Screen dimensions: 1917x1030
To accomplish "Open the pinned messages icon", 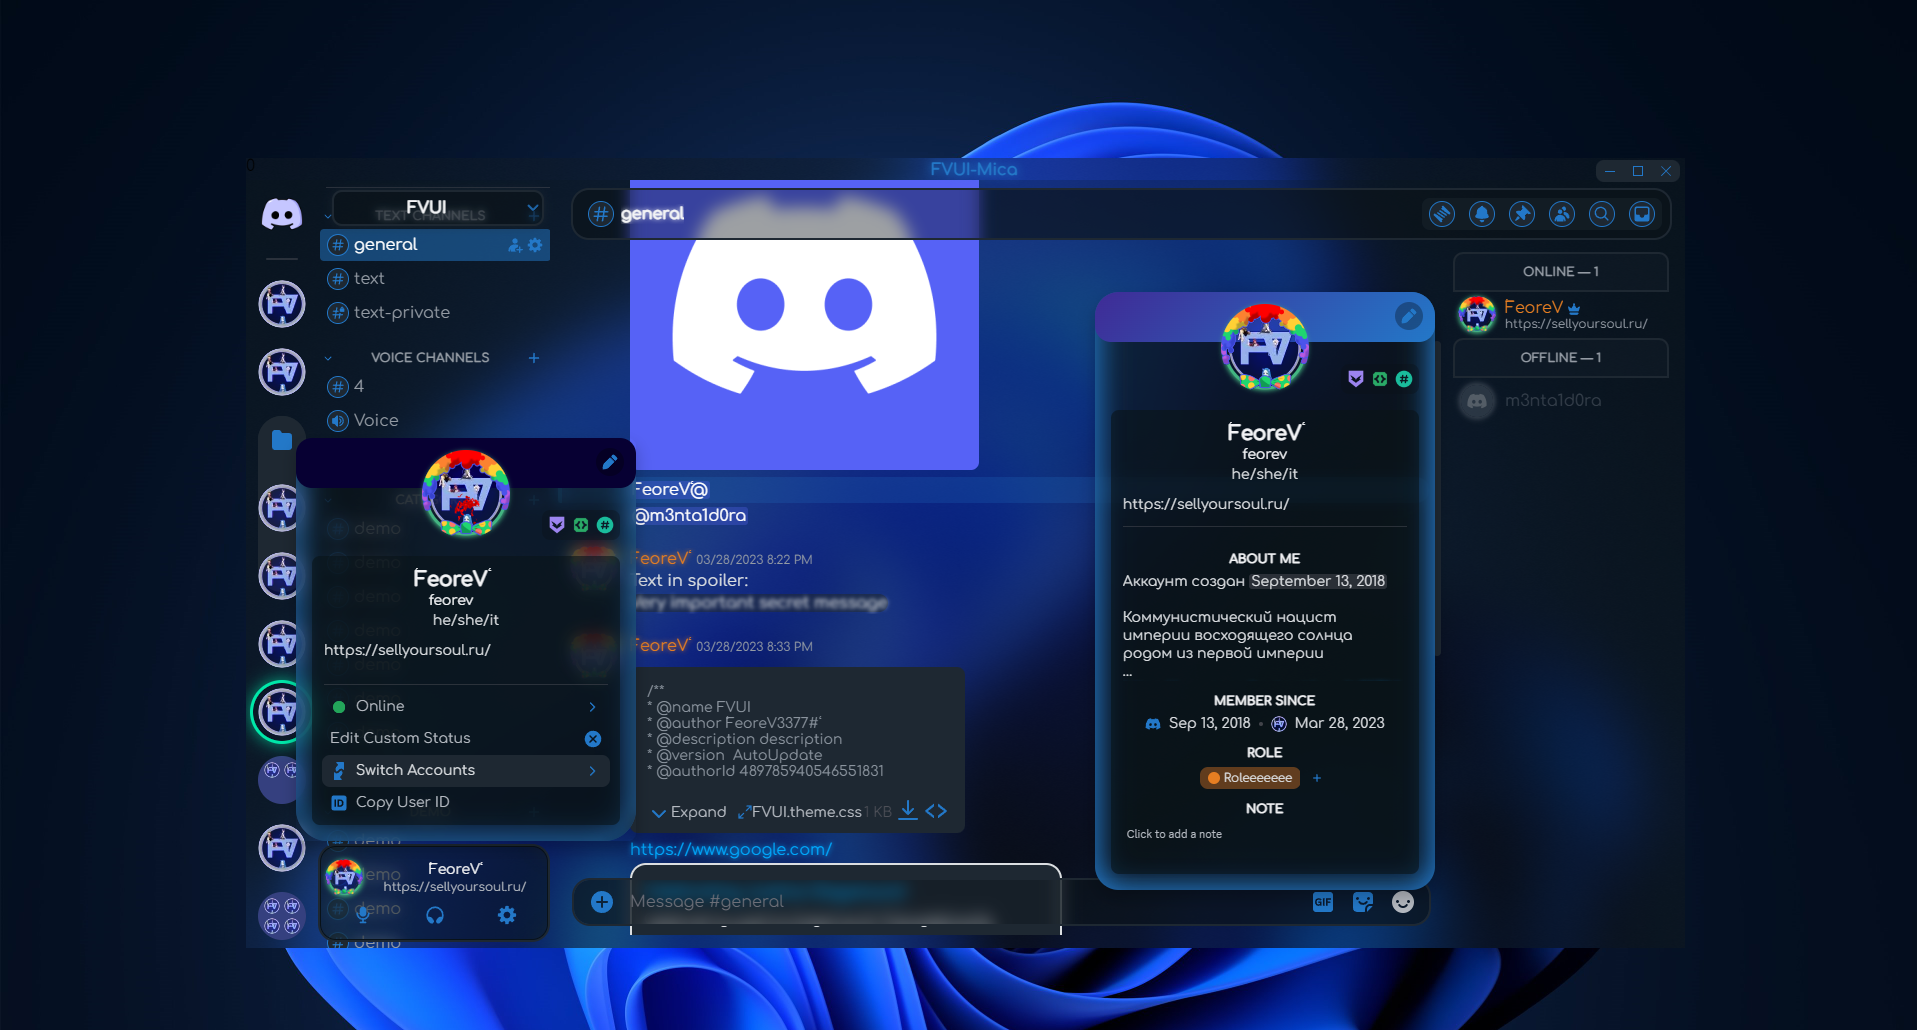I will [1522, 213].
